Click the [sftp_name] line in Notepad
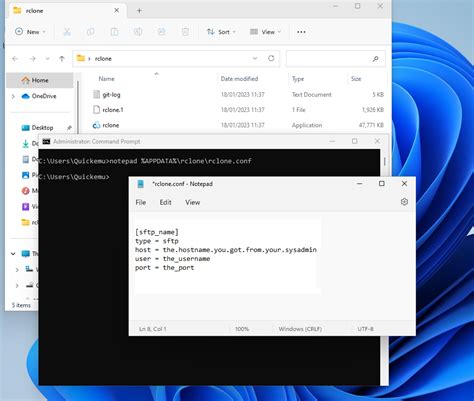Image resolution: width=474 pixels, height=401 pixels. pos(157,232)
